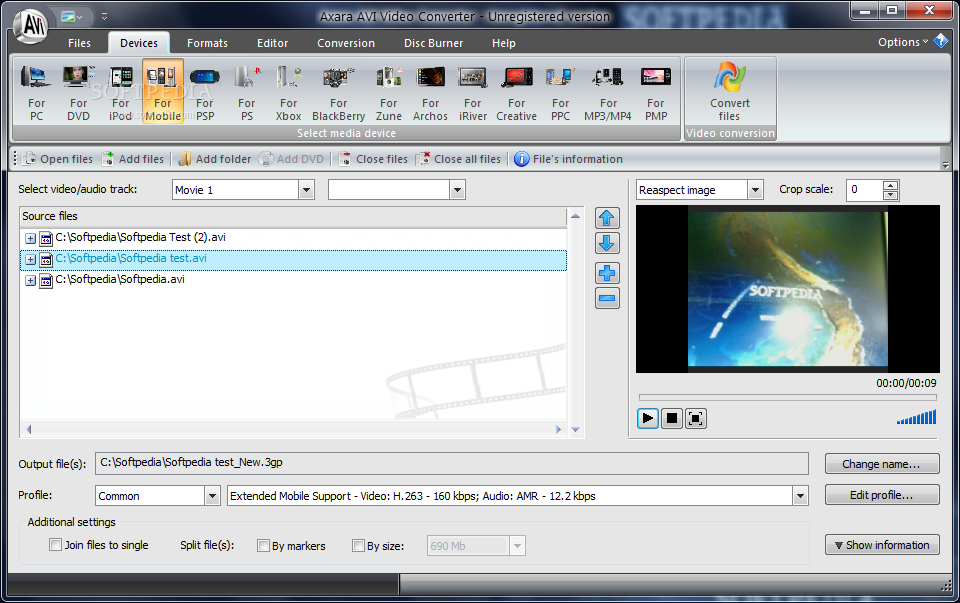Open the Editor tab
Viewport: 960px width, 603px height.
272,43
